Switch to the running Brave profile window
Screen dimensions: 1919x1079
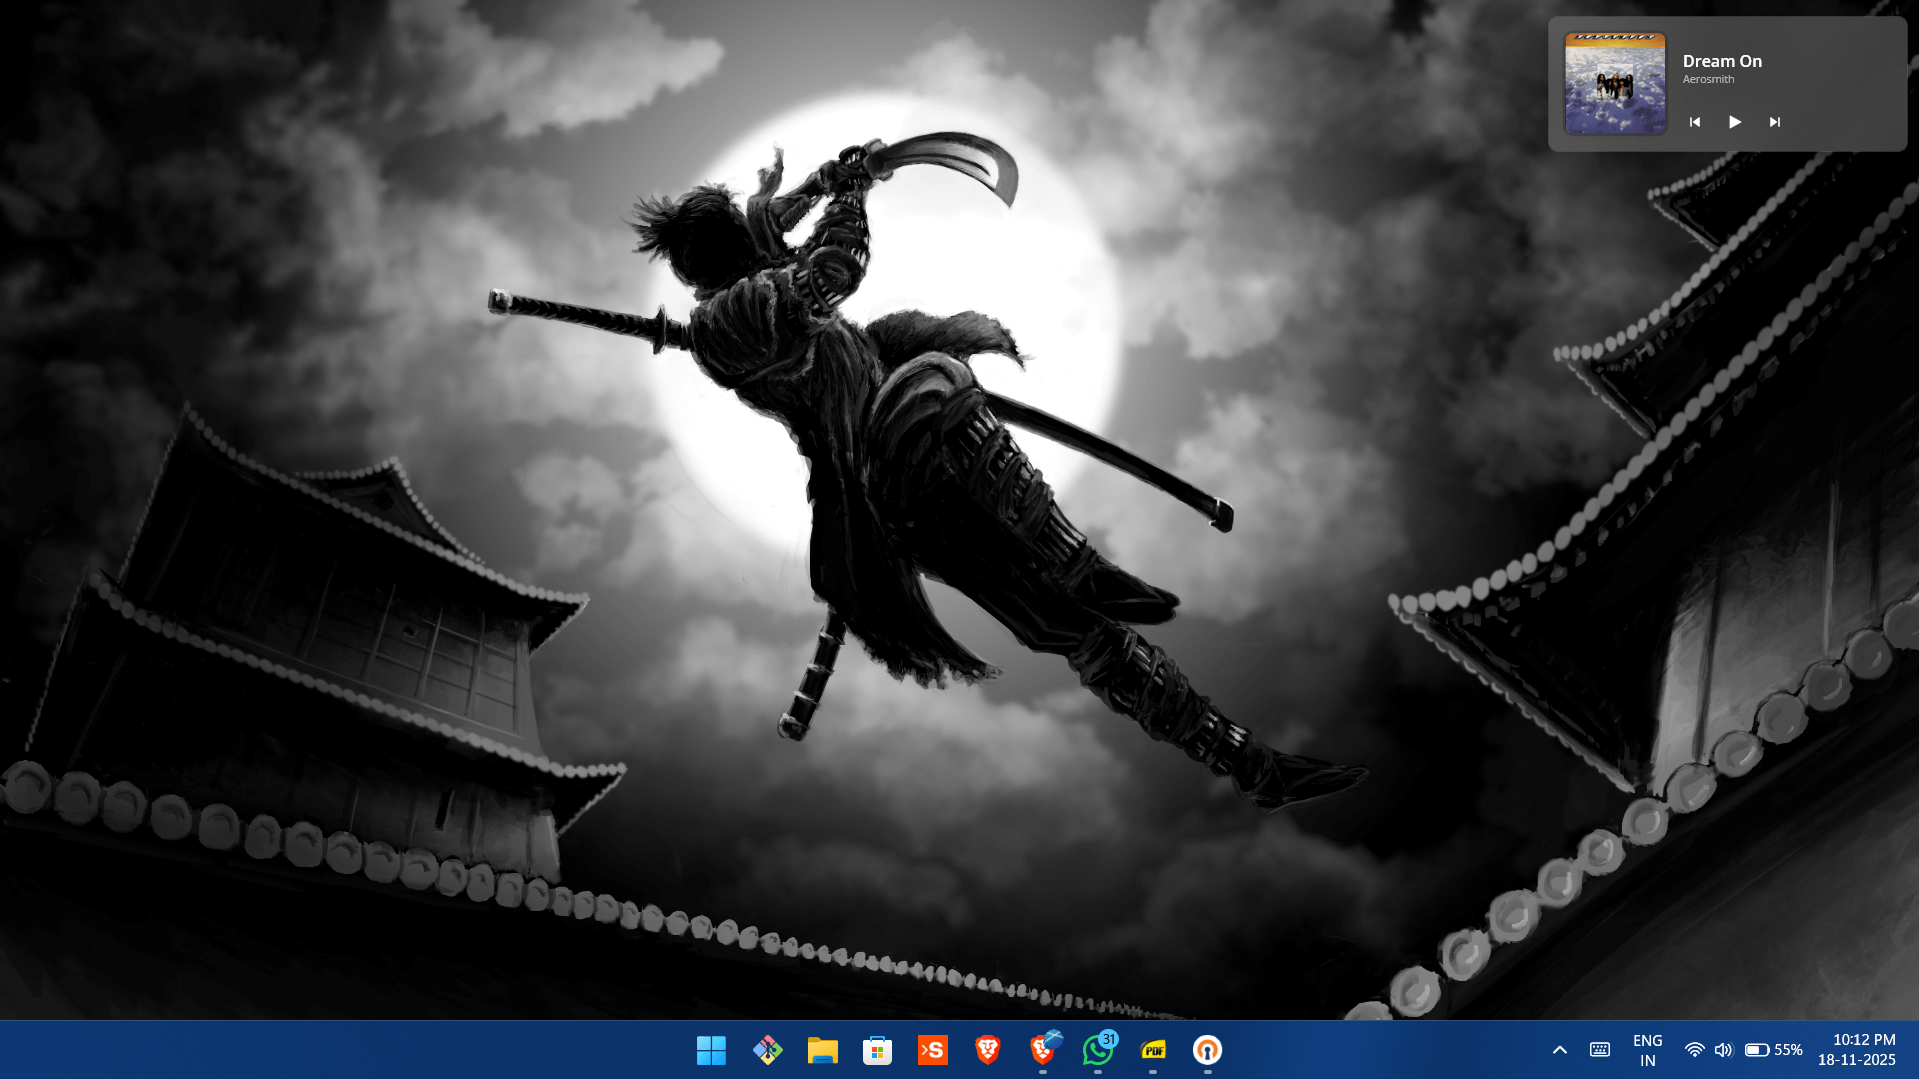(x=1043, y=1050)
